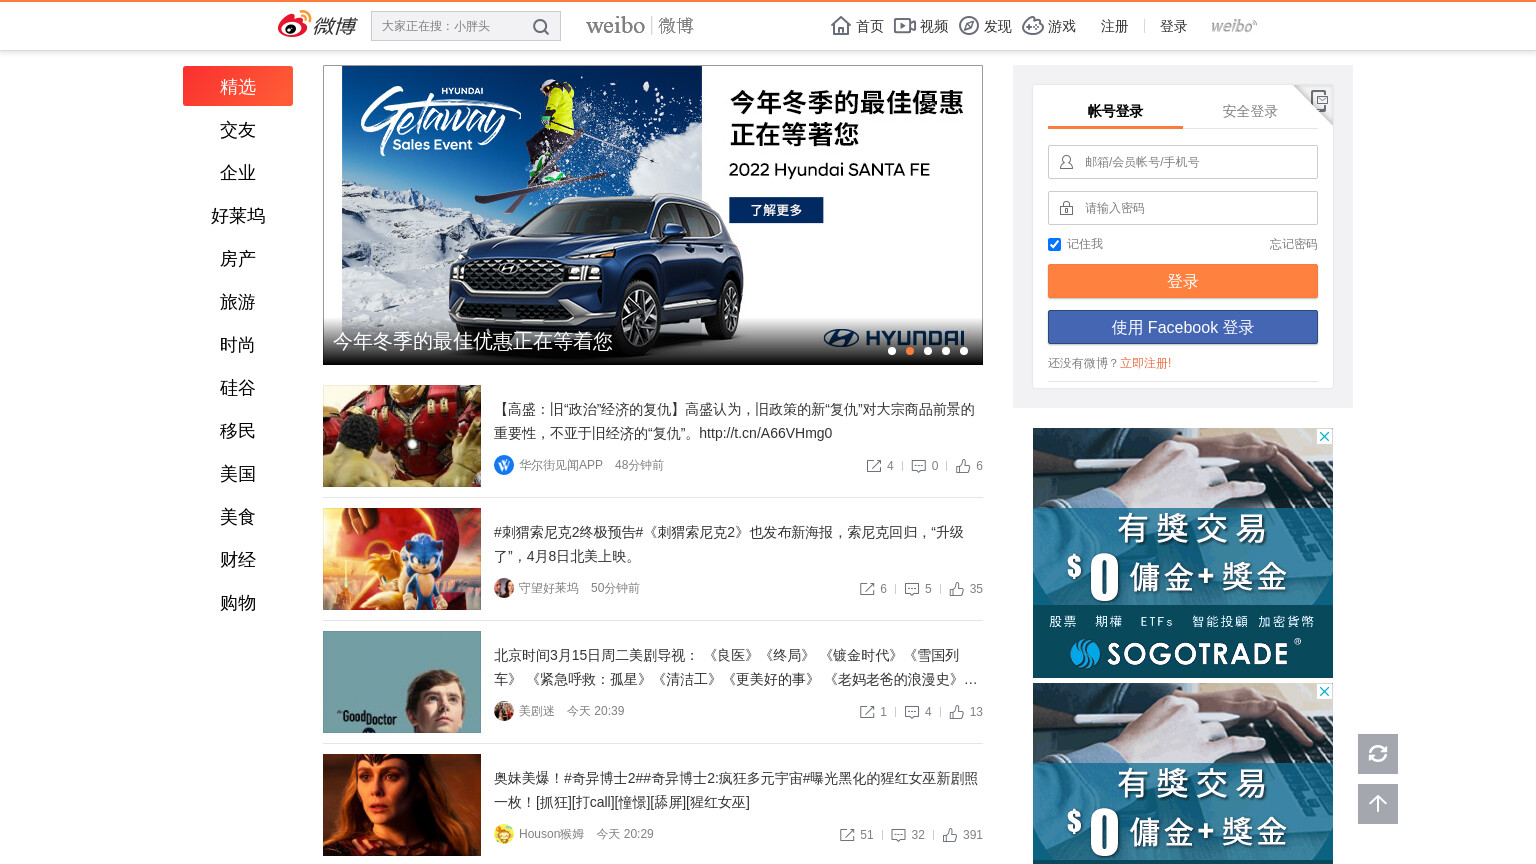Open the 首页 home icon link
1536x864 pixels.
pos(857,26)
